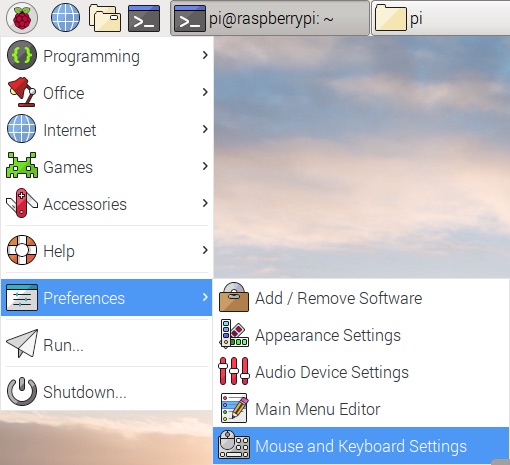Click the Mouse and Keyboard Settings icon

234,445
